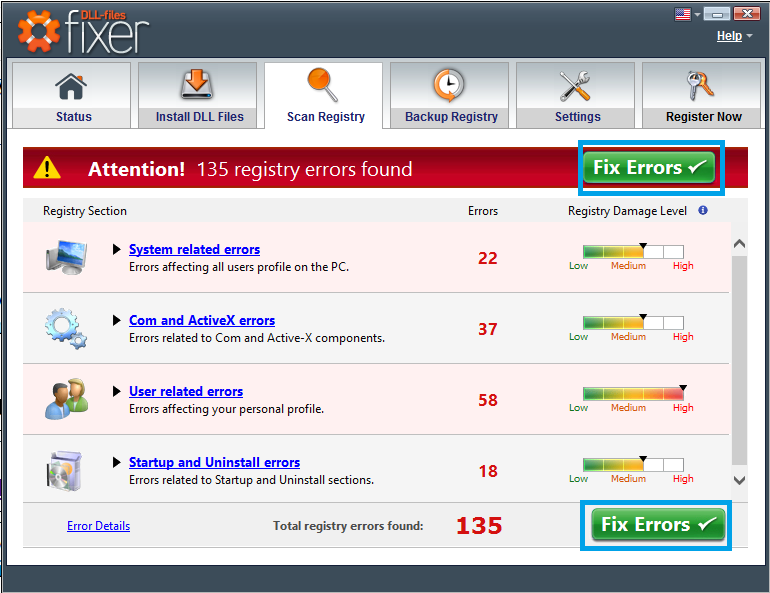Viewport: 770px width, 593px height.
Task: Open the Com and ActiveX errors link
Action: tap(202, 321)
